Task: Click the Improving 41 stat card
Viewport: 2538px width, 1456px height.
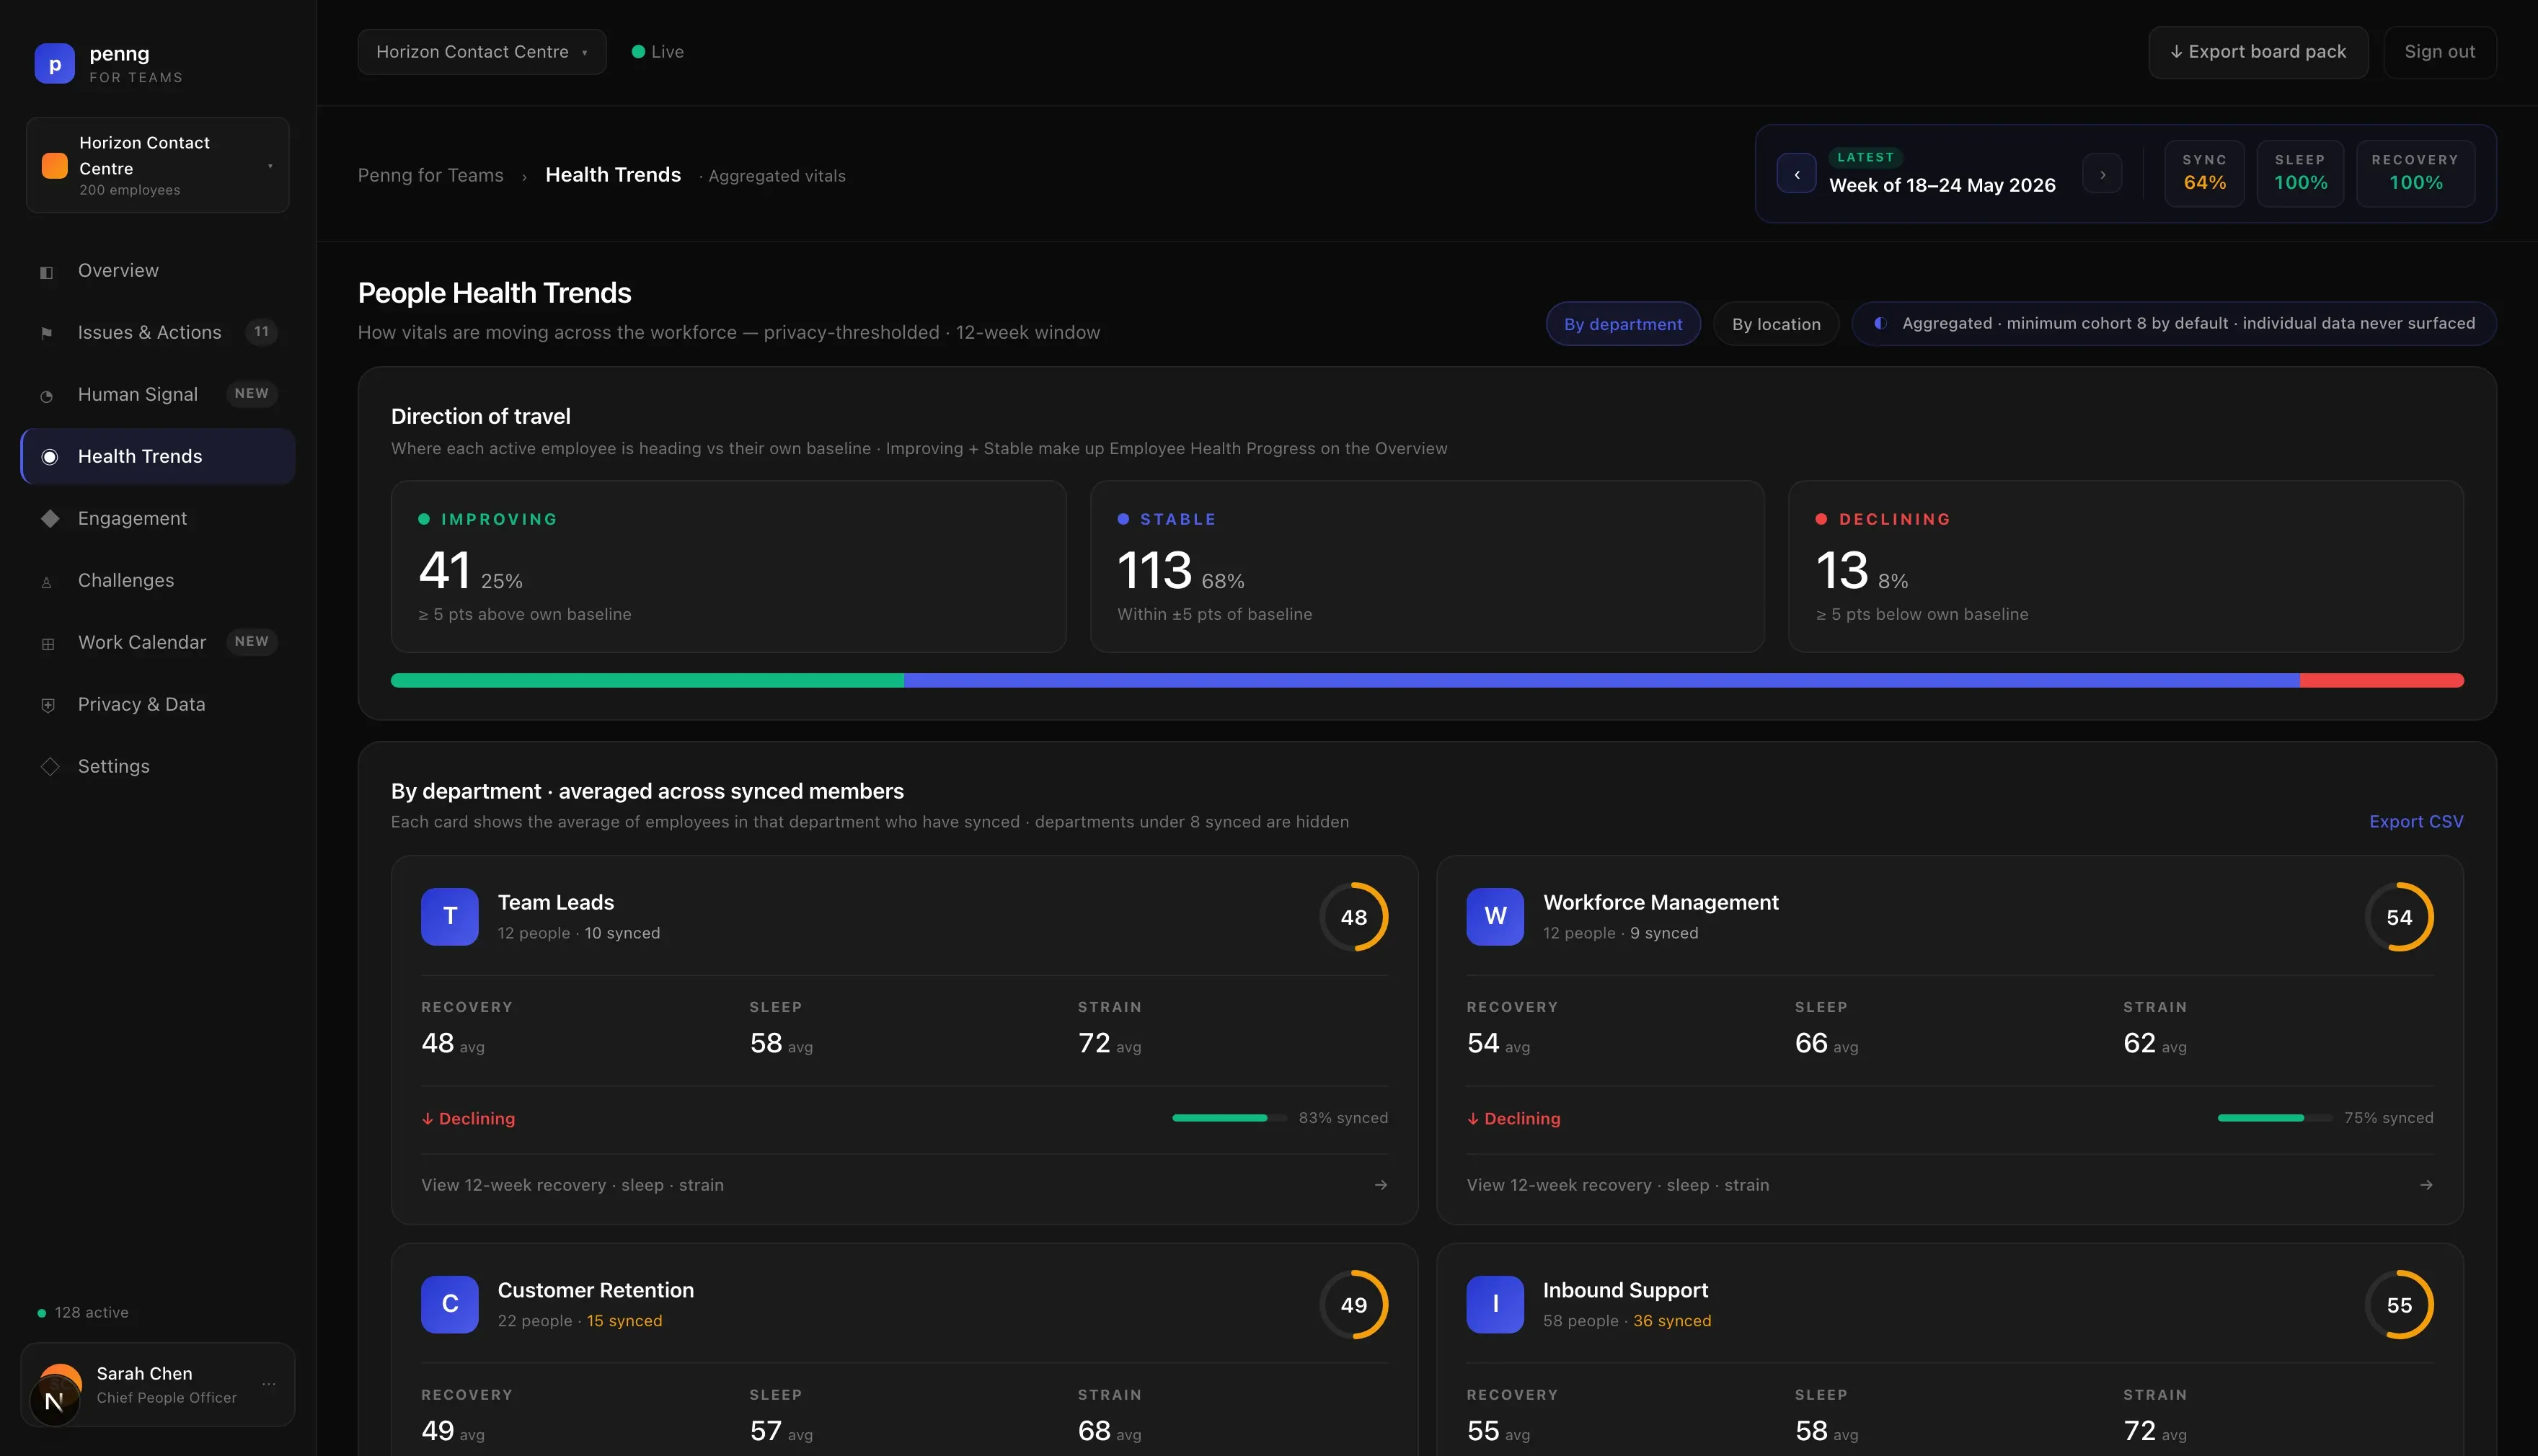Action: click(728, 567)
